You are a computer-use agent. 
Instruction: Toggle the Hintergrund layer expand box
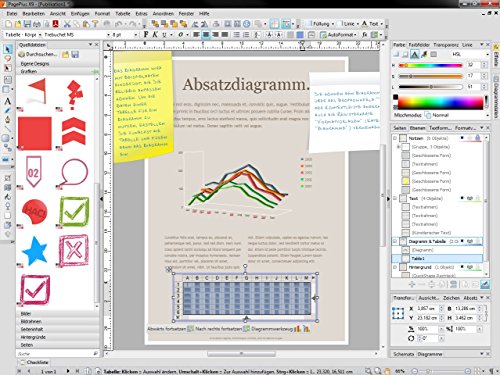point(395,267)
